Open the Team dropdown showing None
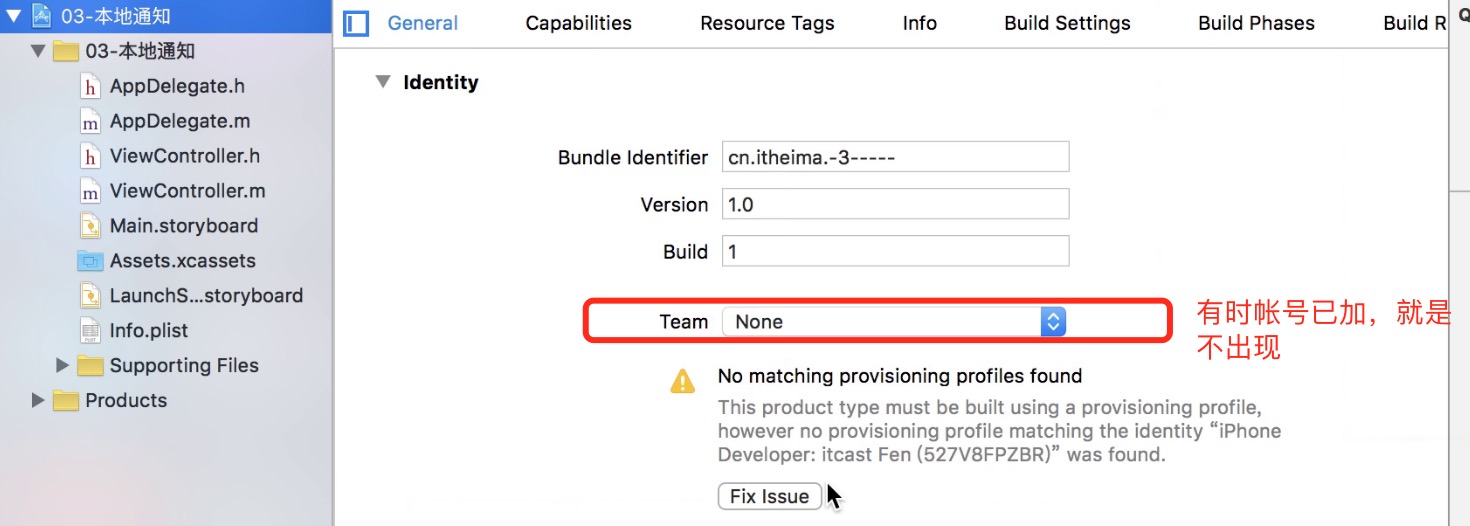Viewport: 1470px width, 526px height. point(894,321)
